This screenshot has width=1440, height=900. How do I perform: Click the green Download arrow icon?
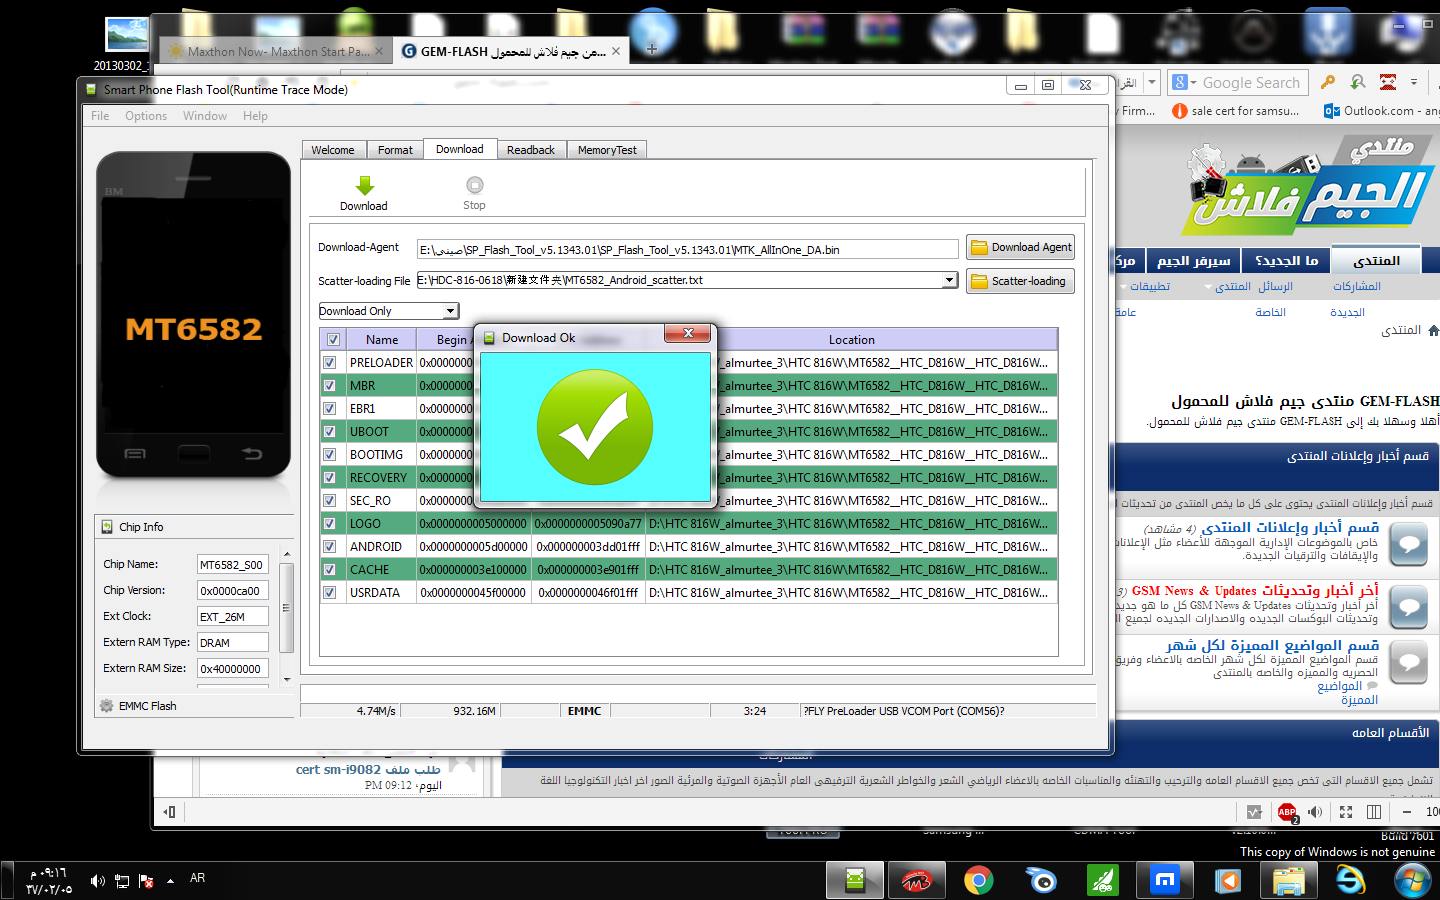[364, 186]
